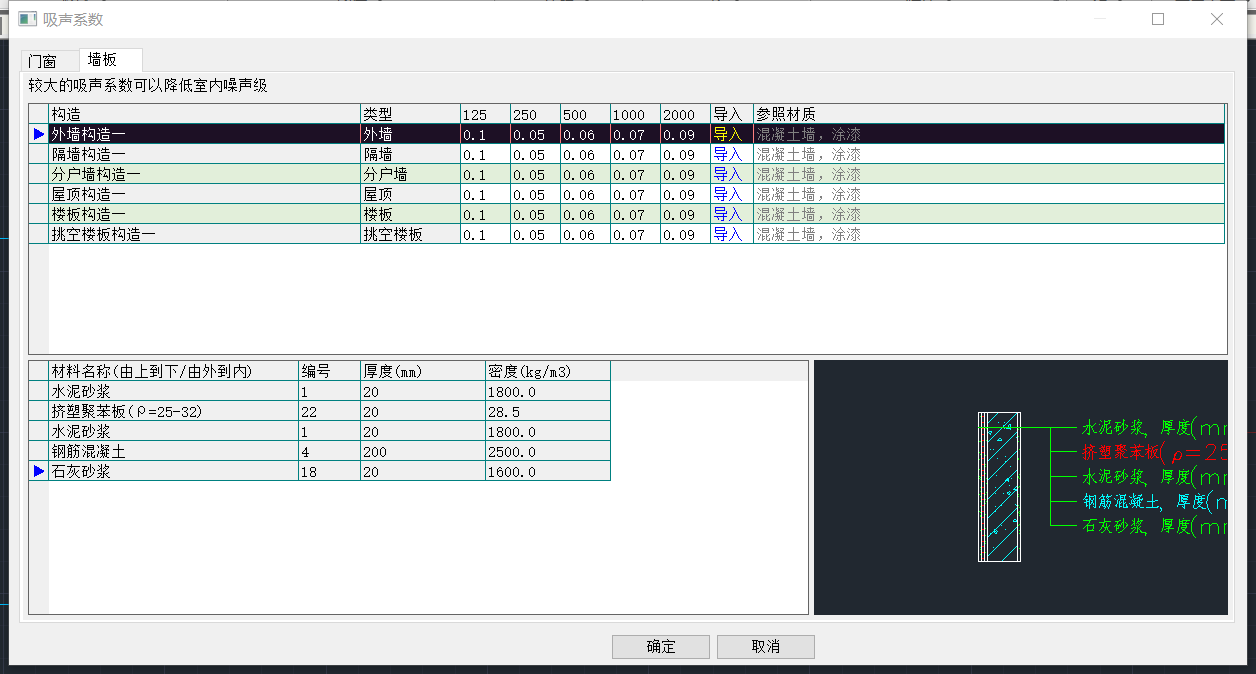The width and height of the screenshot is (1256, 674).
Task: Click the 密度(kg/m3) column header
Action: (547, 371)
